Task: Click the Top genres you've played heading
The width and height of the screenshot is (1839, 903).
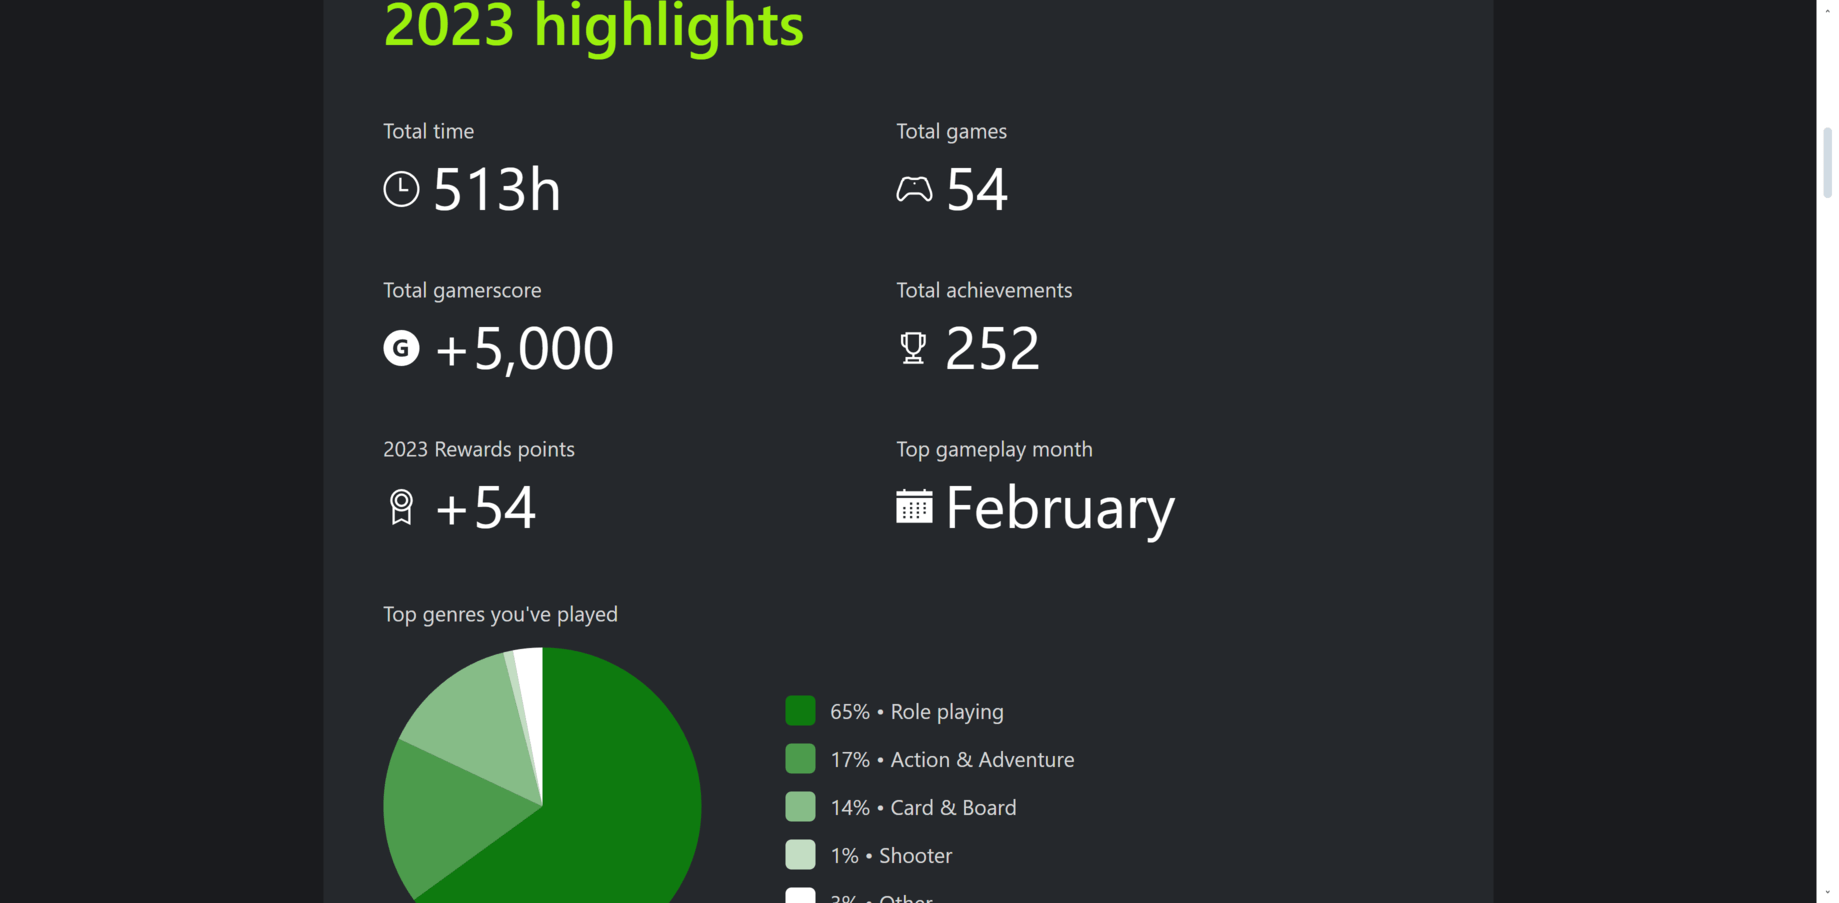Action: [500, 614]
